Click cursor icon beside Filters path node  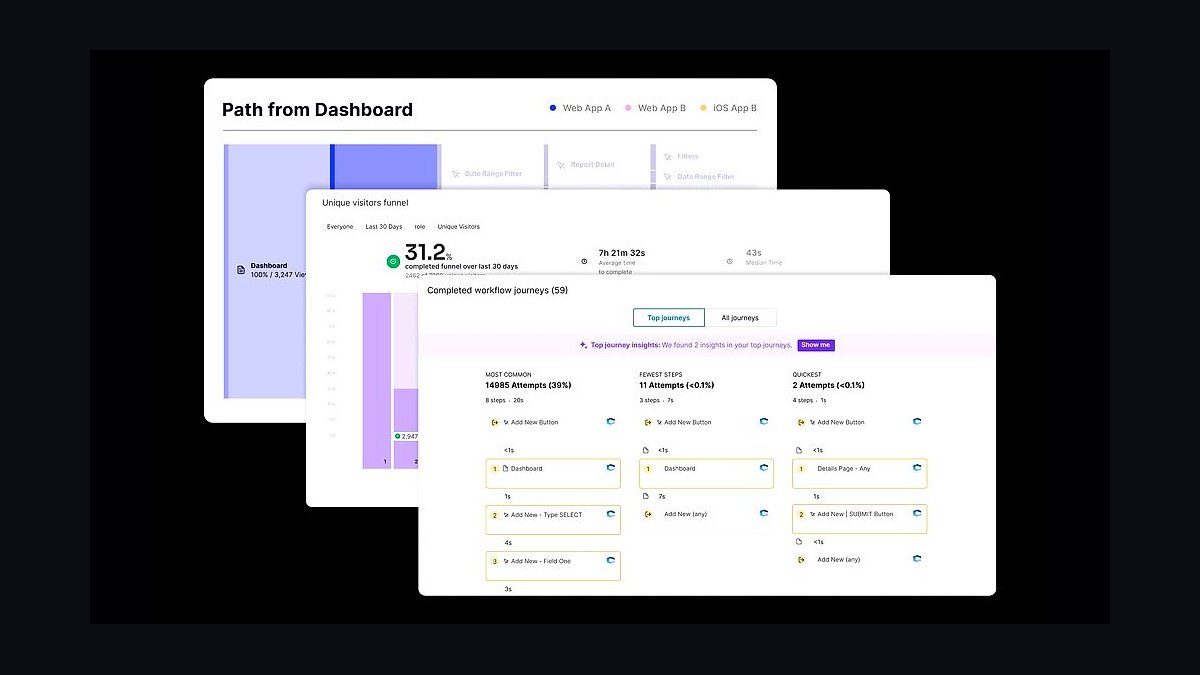[x=667, y=157]
